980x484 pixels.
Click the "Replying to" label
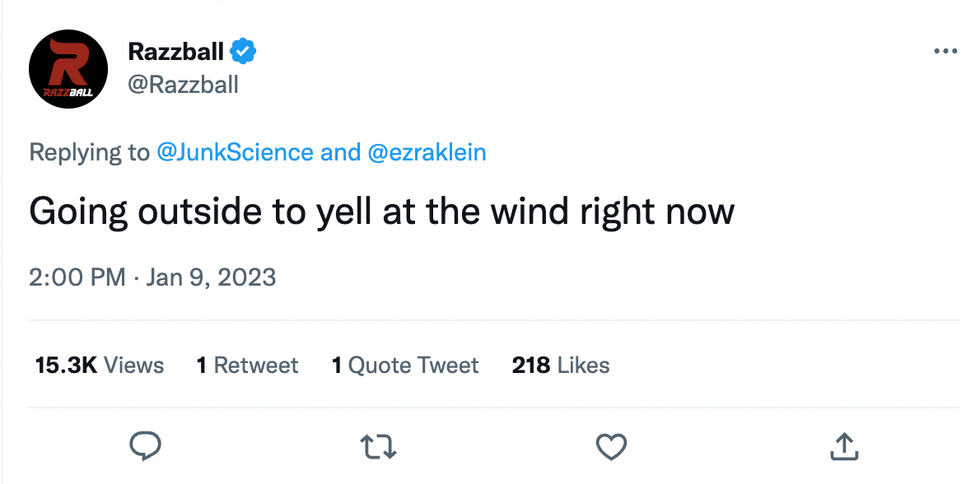point(89,152)
